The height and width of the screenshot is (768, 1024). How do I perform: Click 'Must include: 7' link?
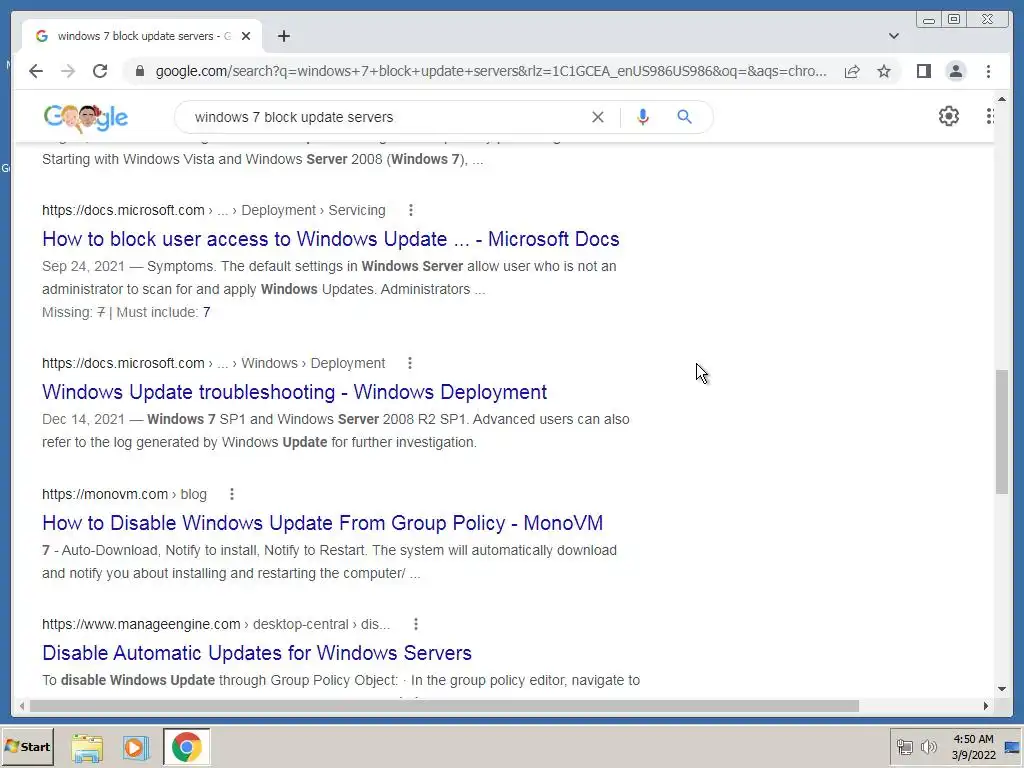[x=206, y=312]
